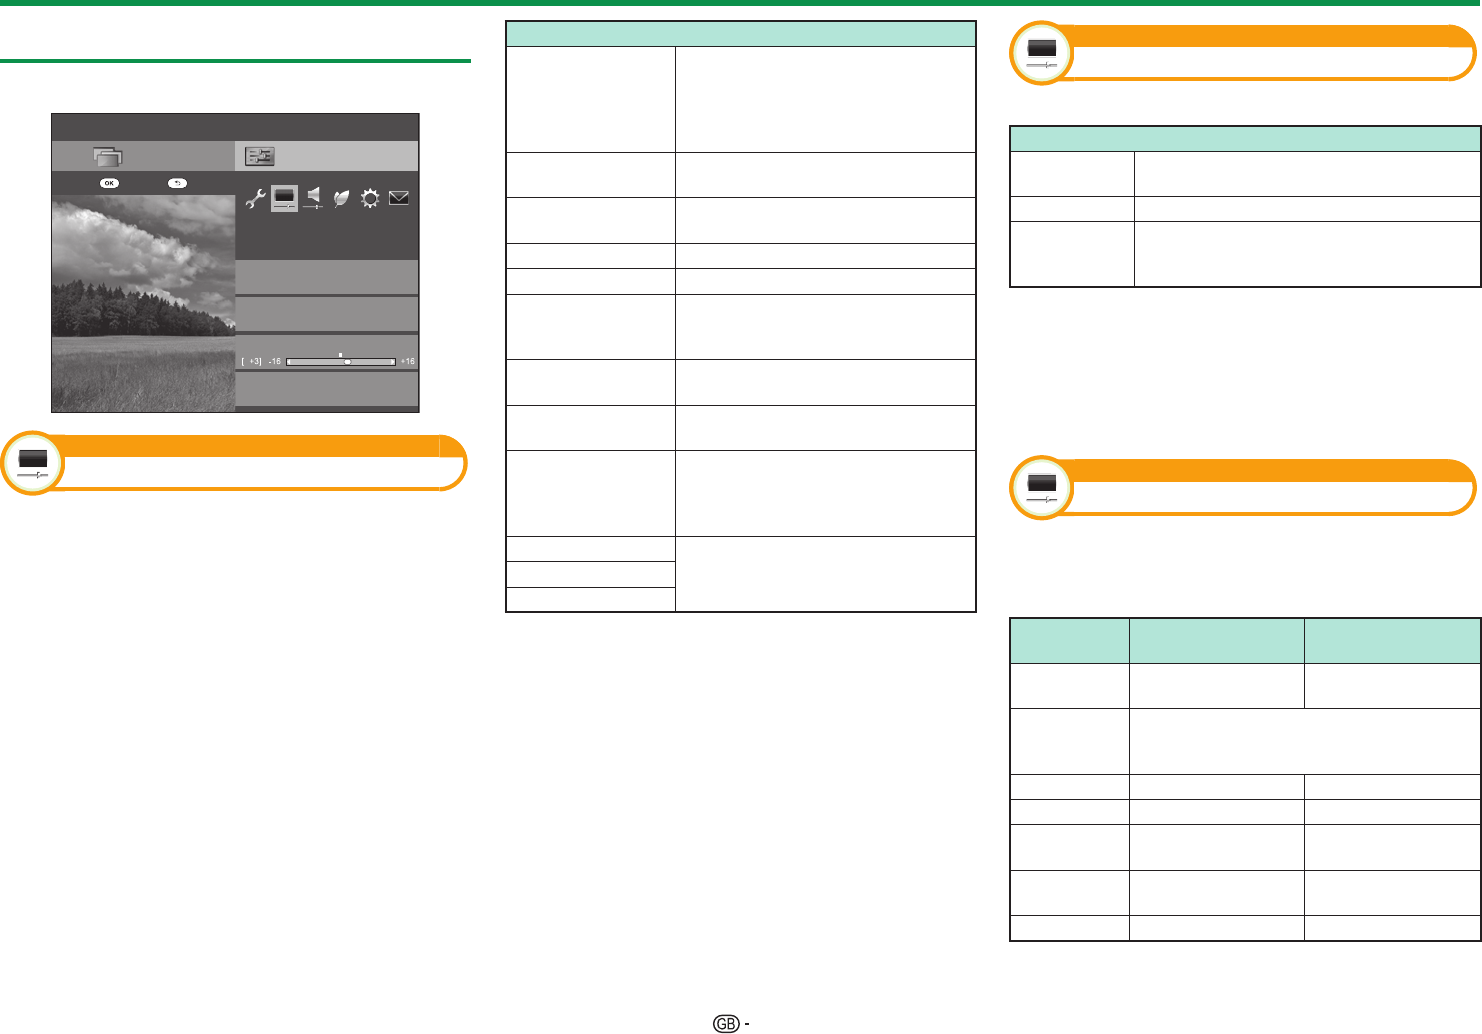Select the leaf ECO menu icon
1482x1034 pixels.
341,199
